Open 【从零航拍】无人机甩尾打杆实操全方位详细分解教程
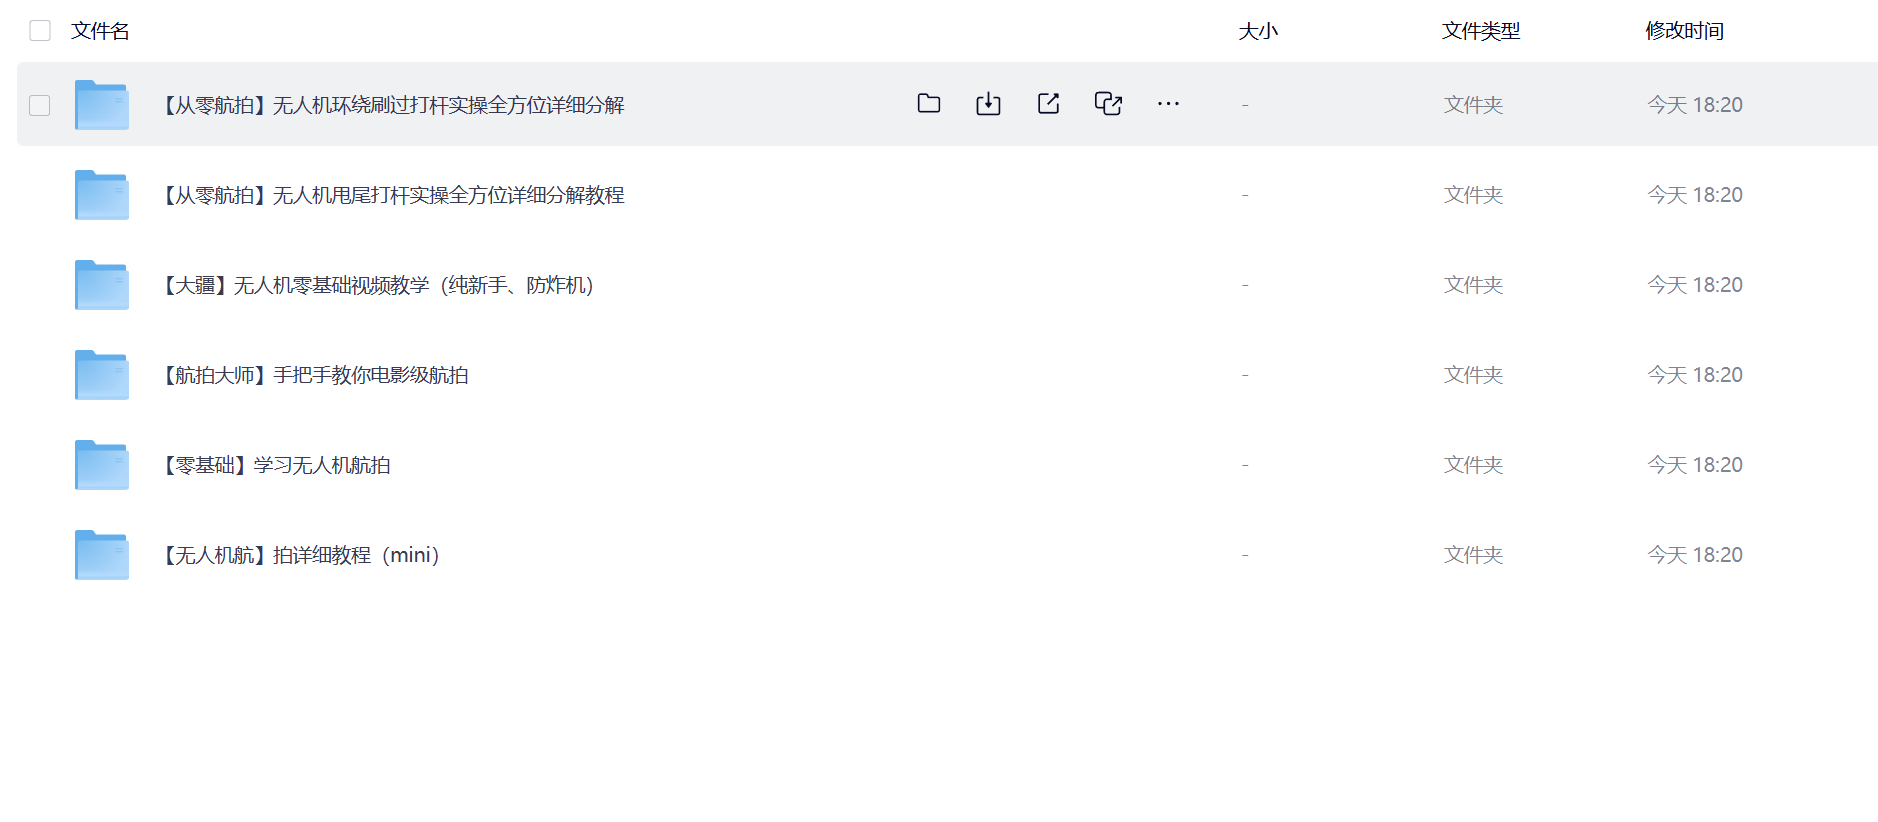This screenshot has height=822, width=1878. pos(393,195)
